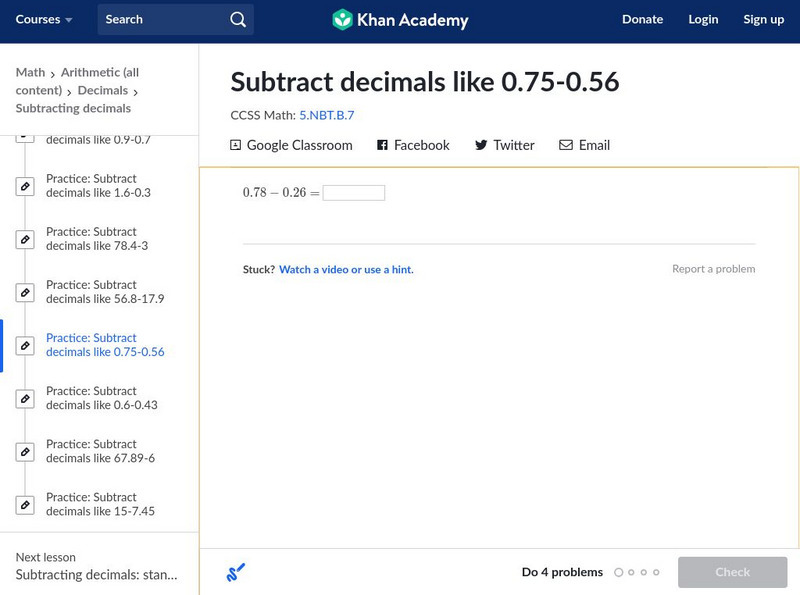This screenshot has width=800, height=595.
Task: Click practice icon for 'decimals like 1.6-0.3'
Action: coord(26,186)
